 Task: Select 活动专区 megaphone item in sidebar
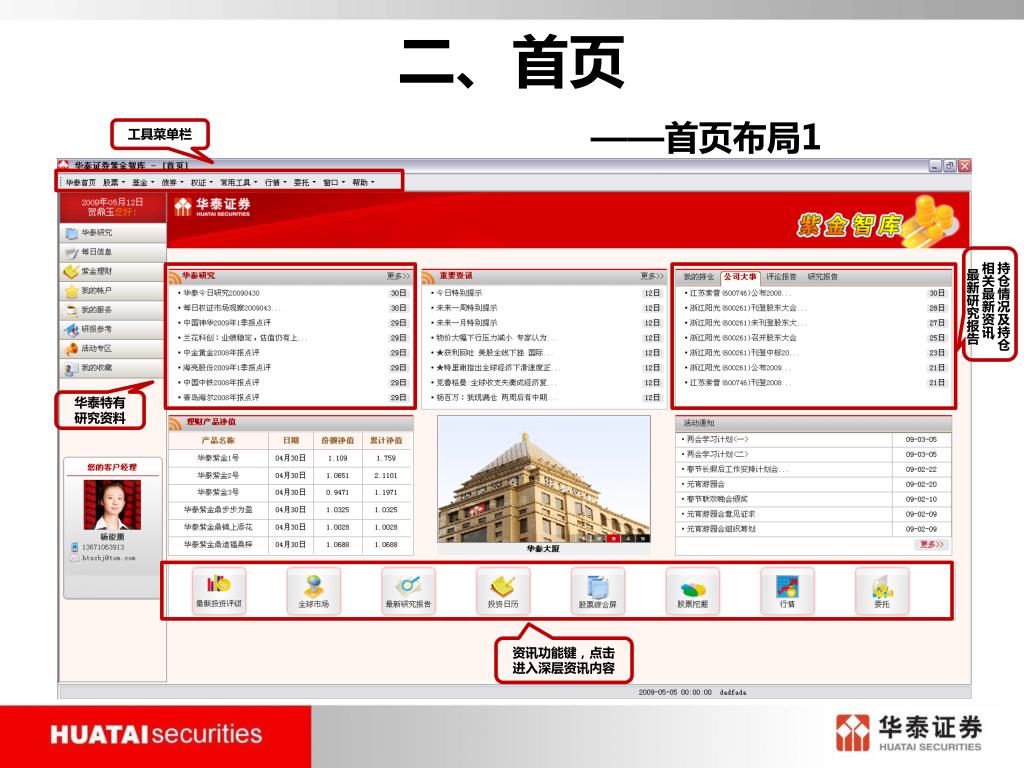[x=112, y=349]
